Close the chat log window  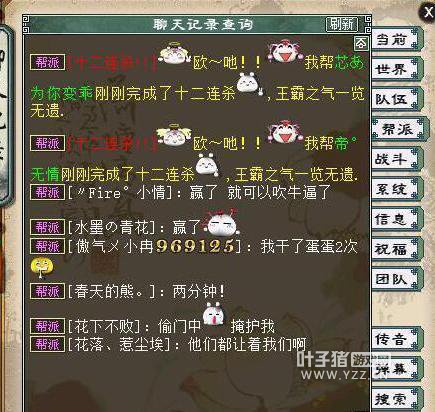click(x=428, y=13)
